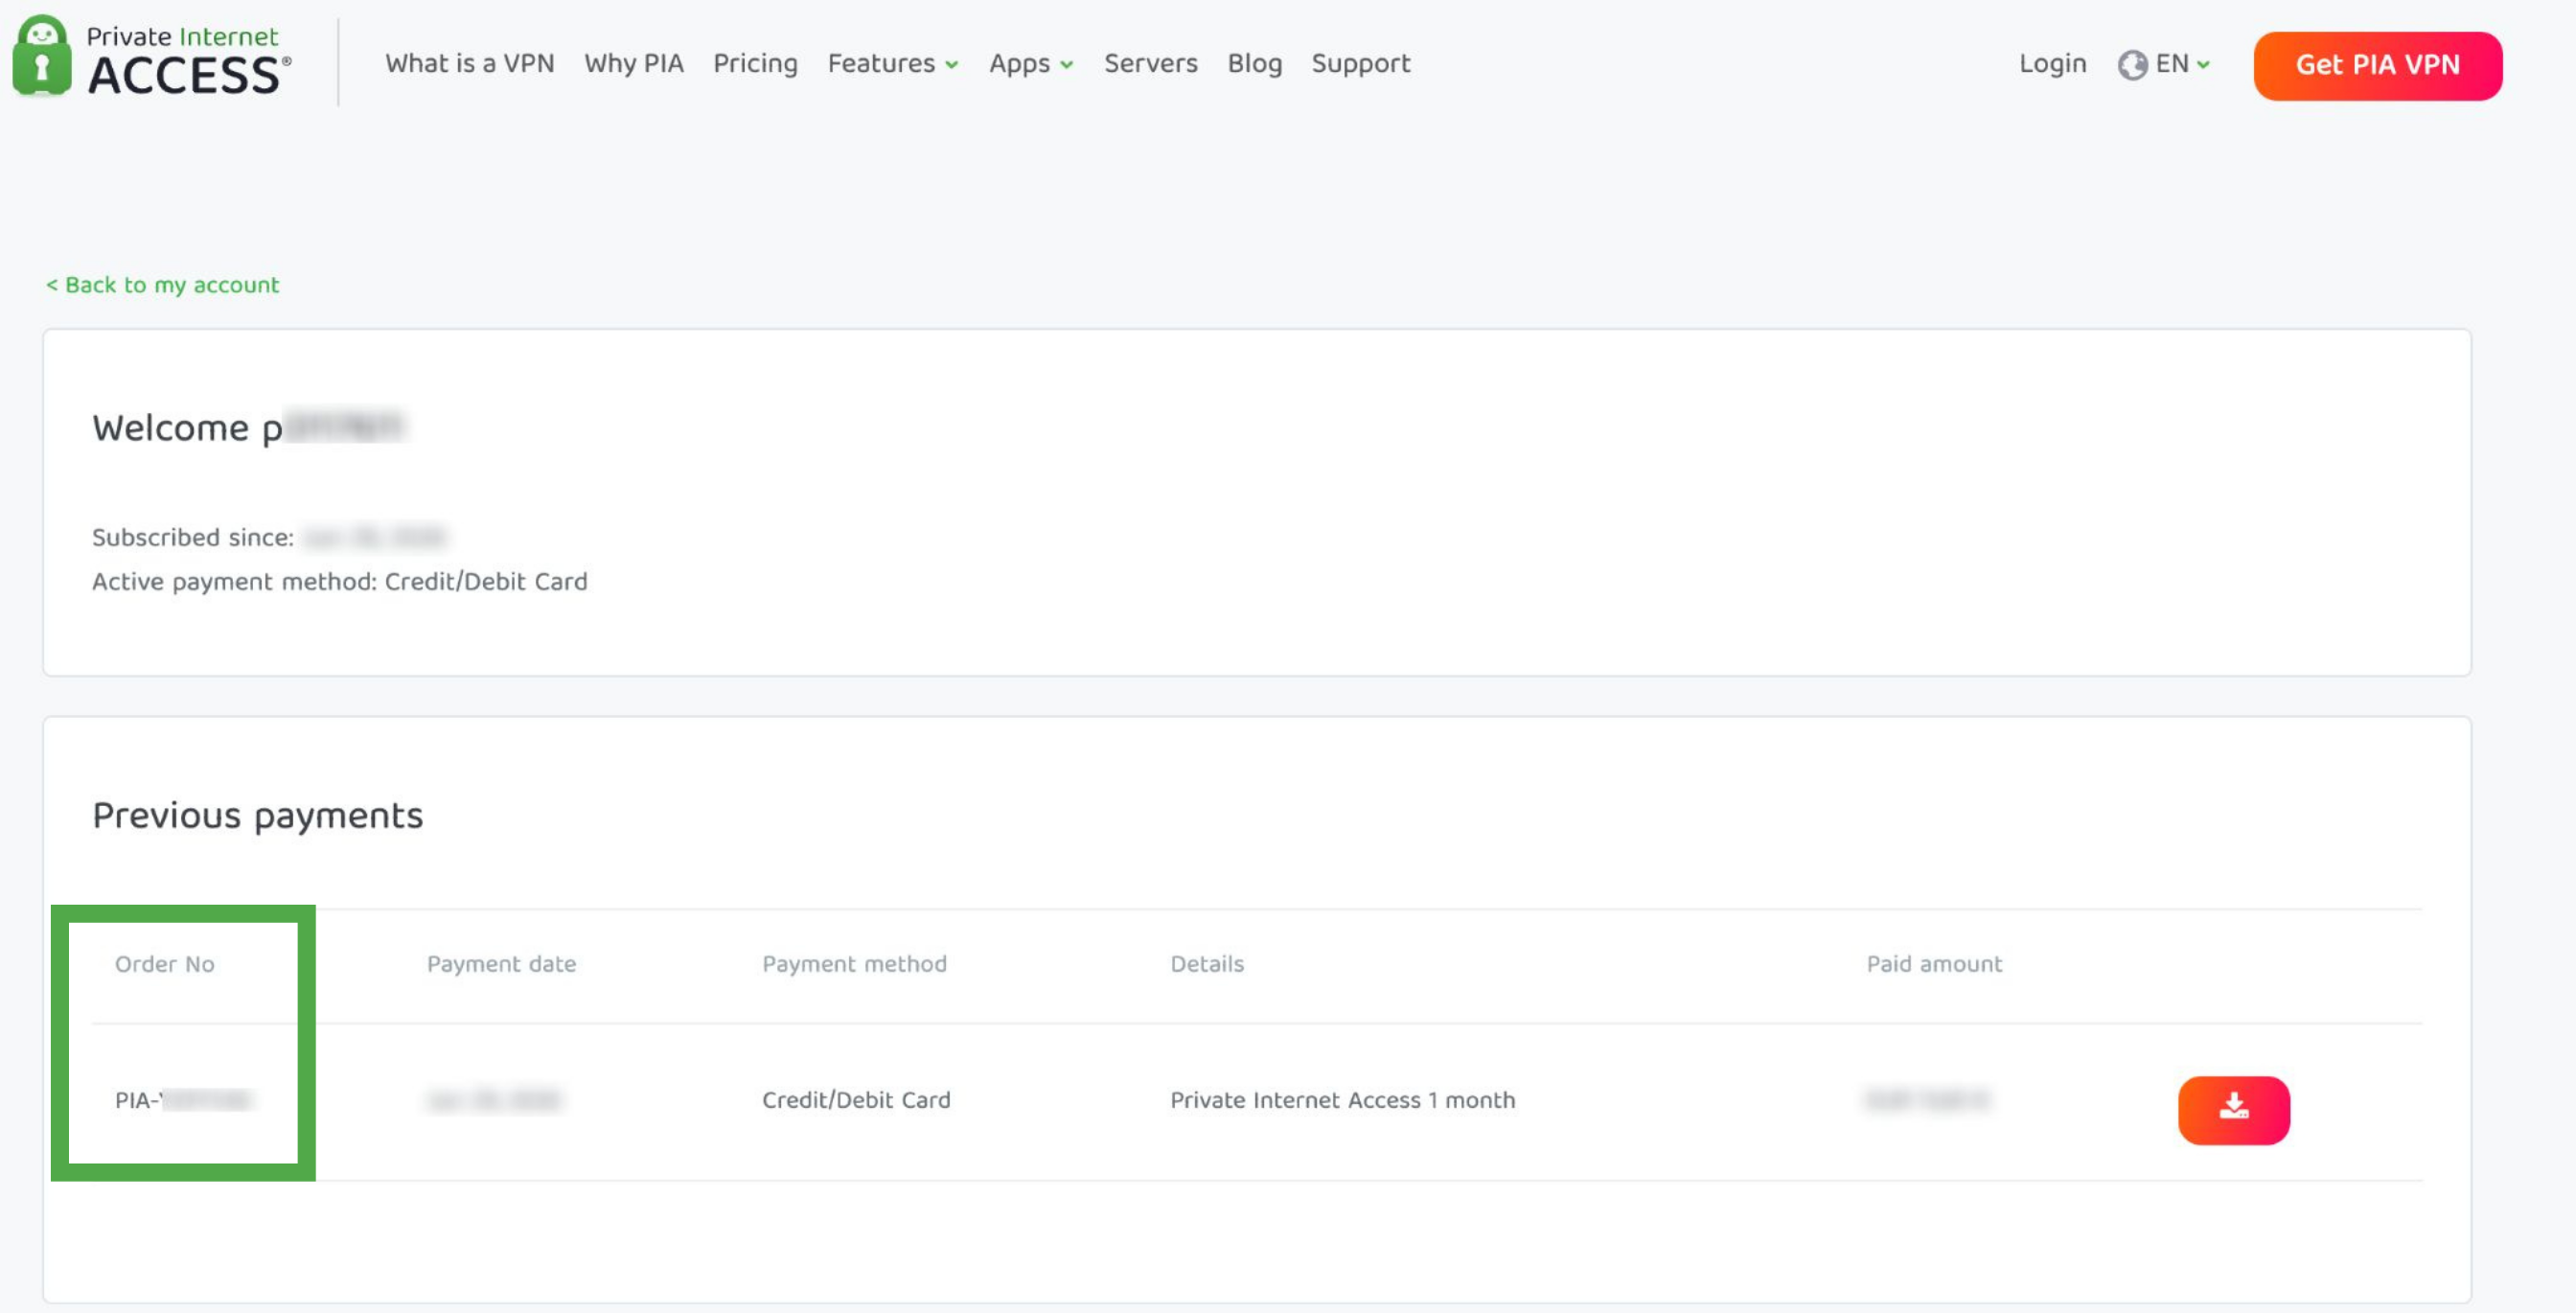Click the Payment method column header
2576x1313 pixels.
point(854,963)
